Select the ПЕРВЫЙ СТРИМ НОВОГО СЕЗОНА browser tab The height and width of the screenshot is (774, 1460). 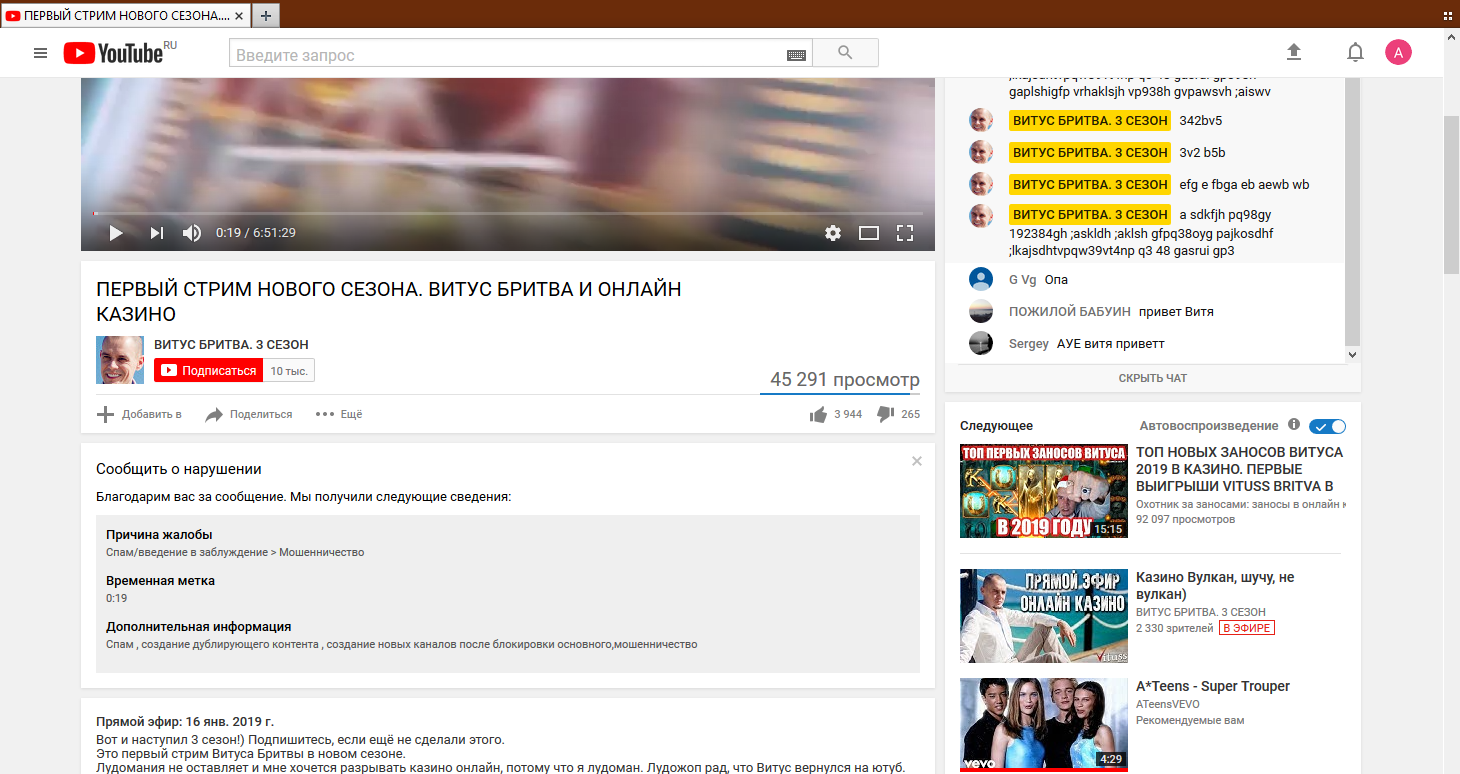point(125,15)
